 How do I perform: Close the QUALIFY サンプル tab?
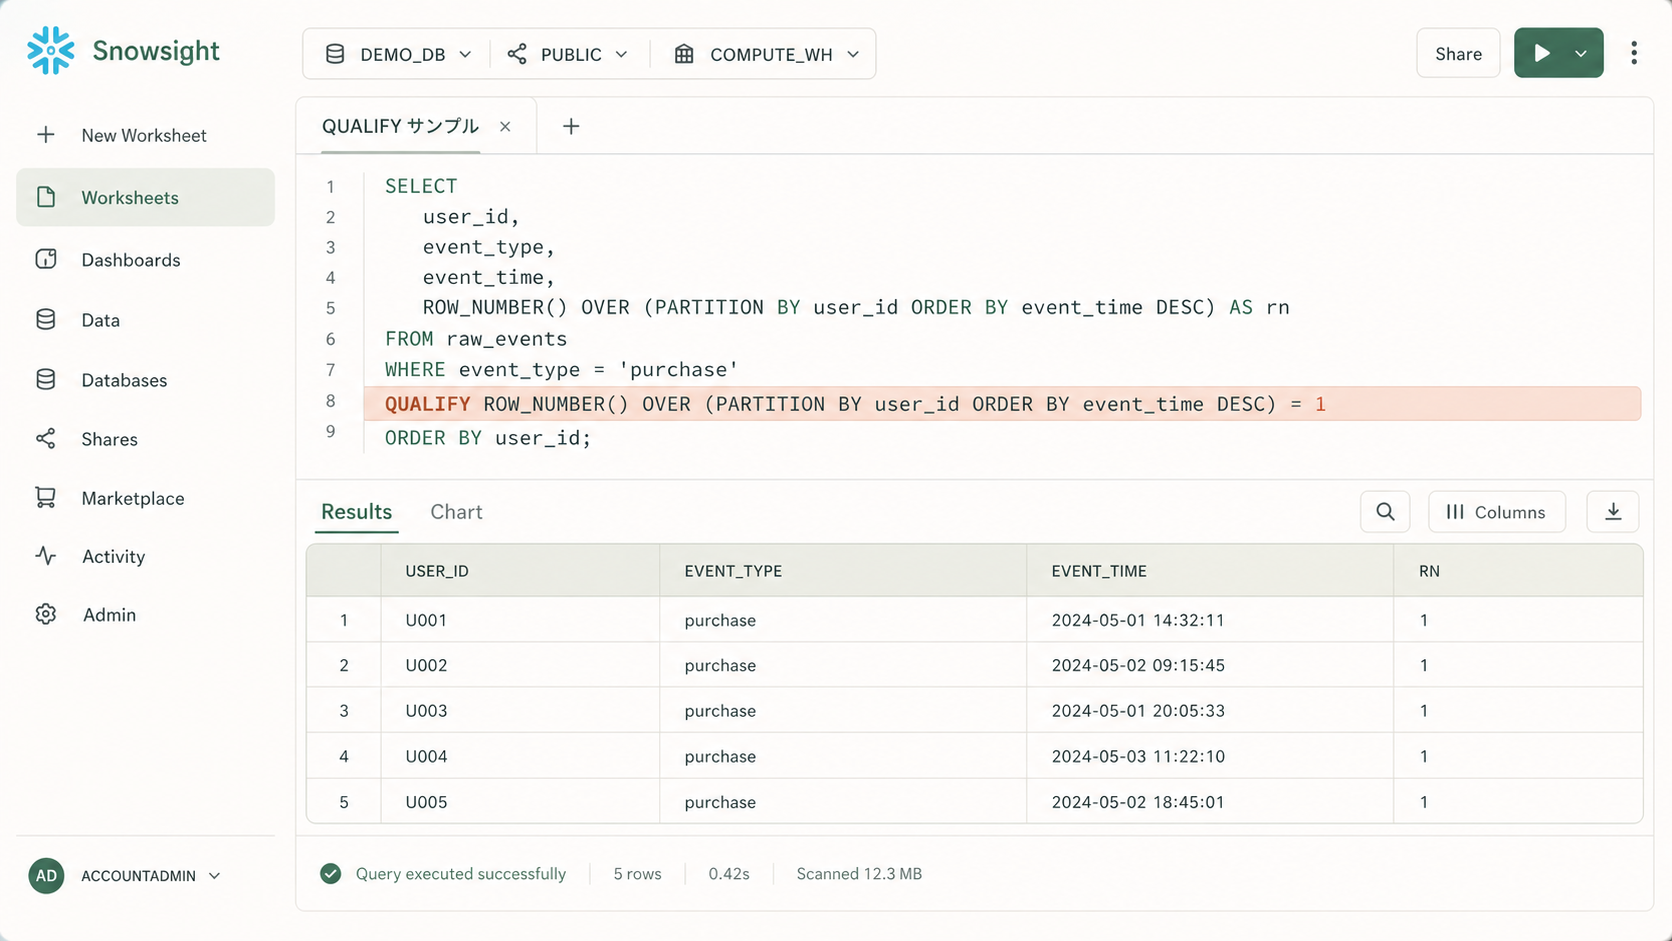(505, 127)
